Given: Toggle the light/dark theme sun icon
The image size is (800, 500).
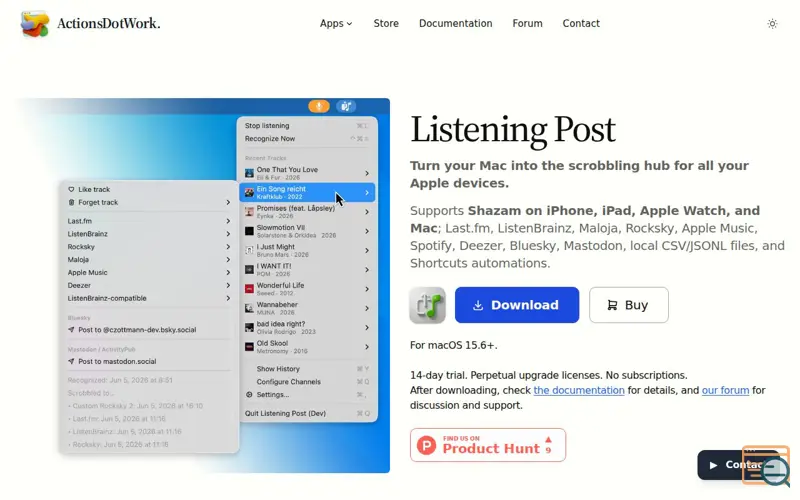Looking at the screenshot, I should [x=772, y=23].
